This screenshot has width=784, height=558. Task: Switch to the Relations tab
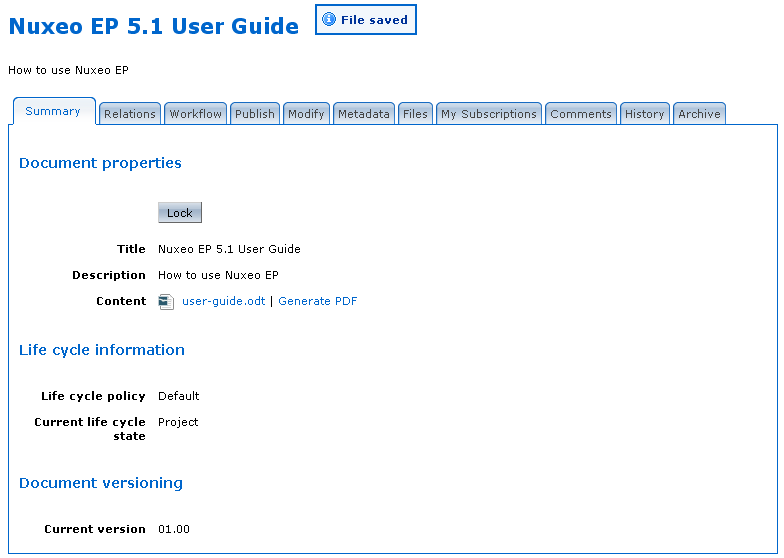tap(130, 114)
